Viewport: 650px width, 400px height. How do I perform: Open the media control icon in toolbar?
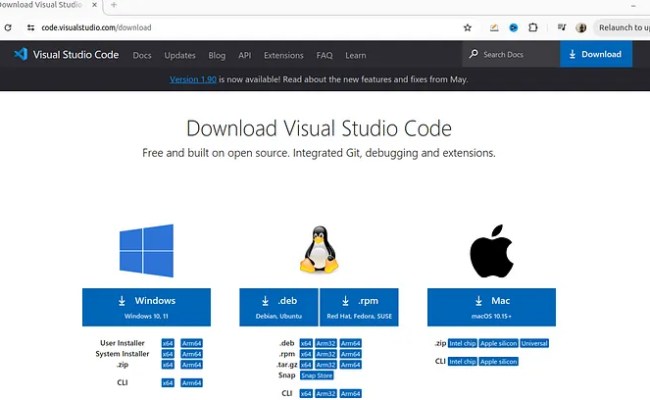click(x=562, y=27)
